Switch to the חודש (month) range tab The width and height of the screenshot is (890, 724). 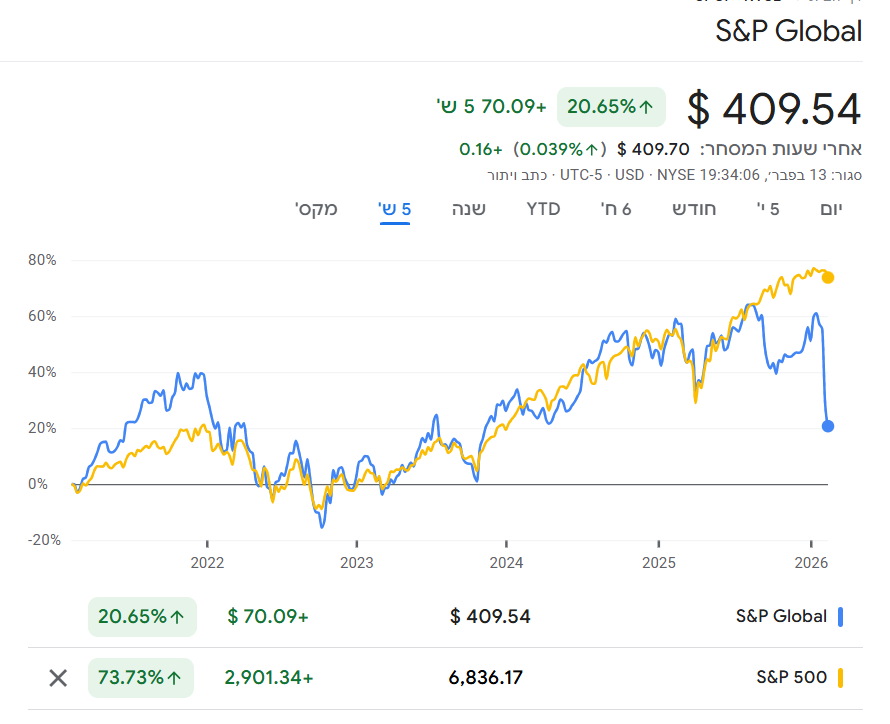coord(694,209)
